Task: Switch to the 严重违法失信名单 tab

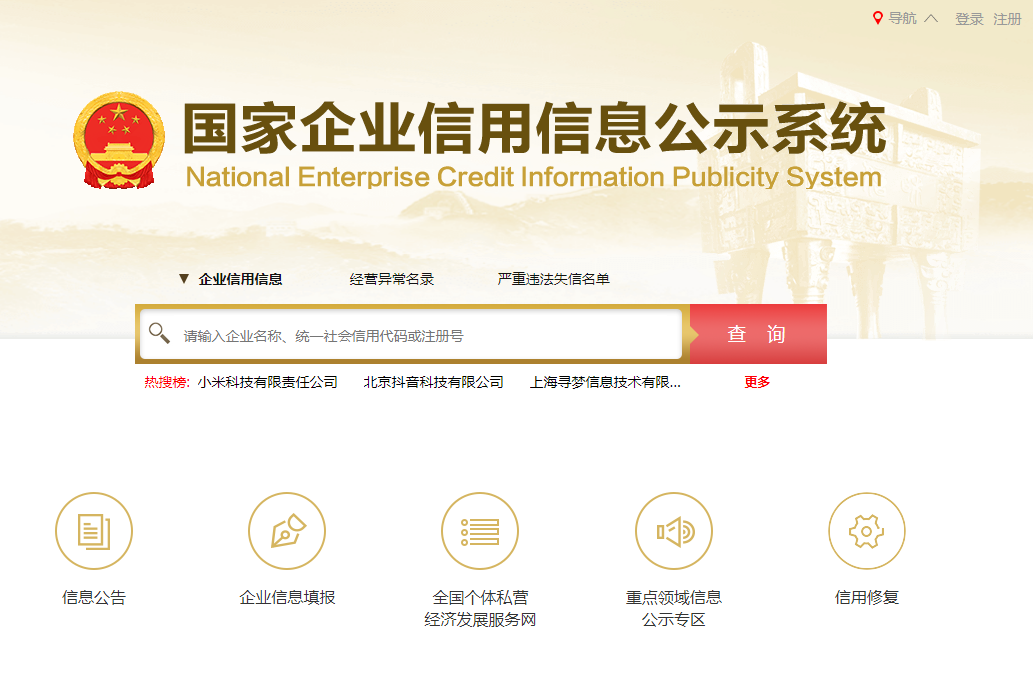Action: (x=553, y=279)
